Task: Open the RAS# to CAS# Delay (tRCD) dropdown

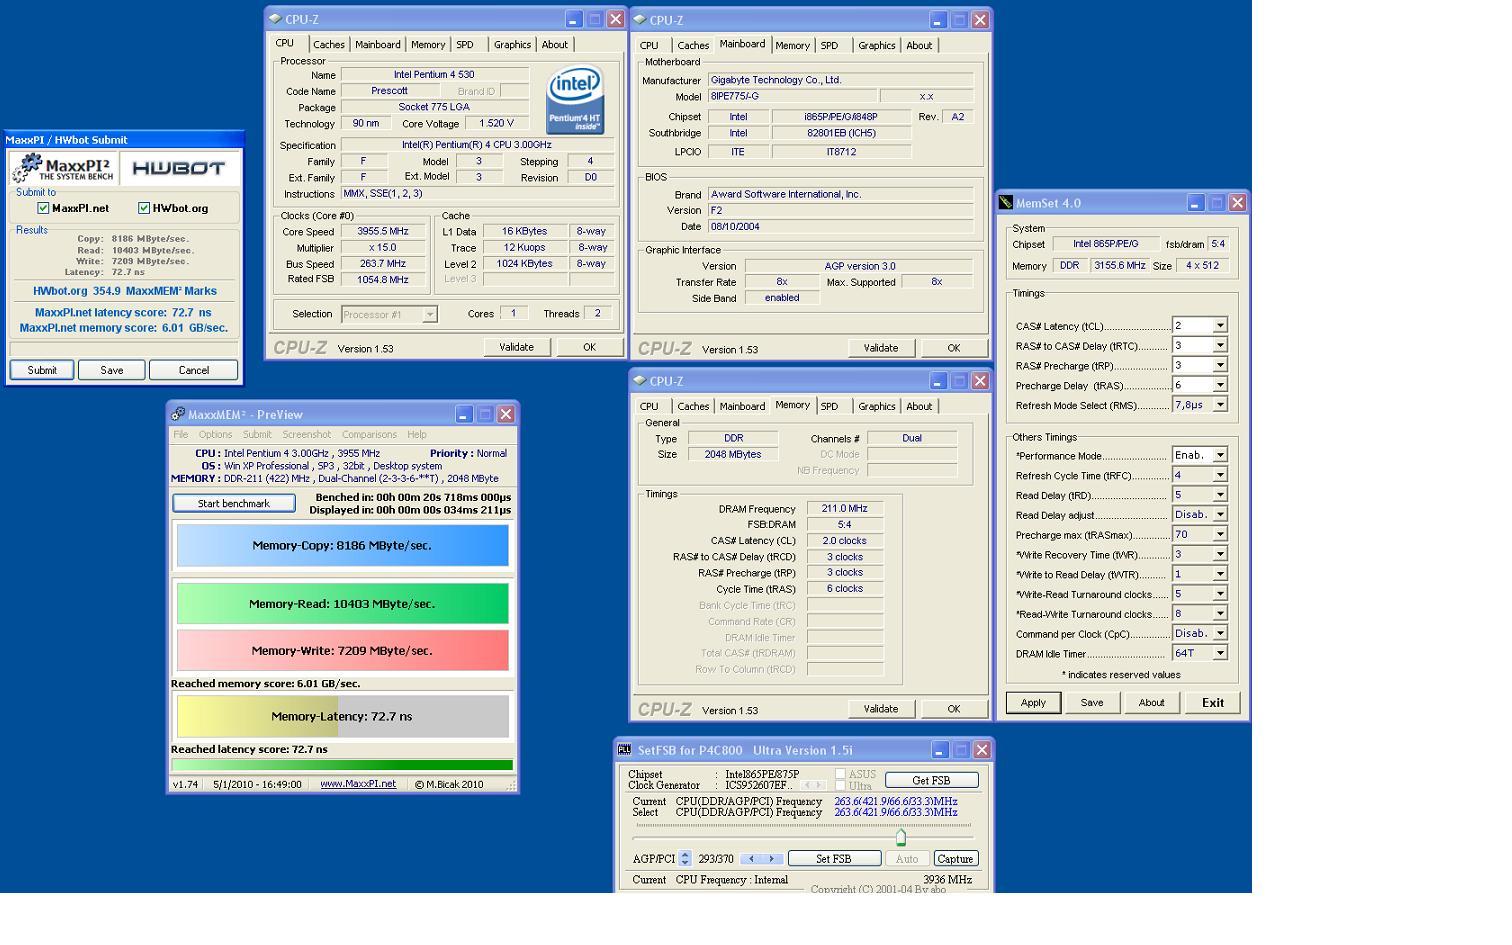Action: 1220,346
